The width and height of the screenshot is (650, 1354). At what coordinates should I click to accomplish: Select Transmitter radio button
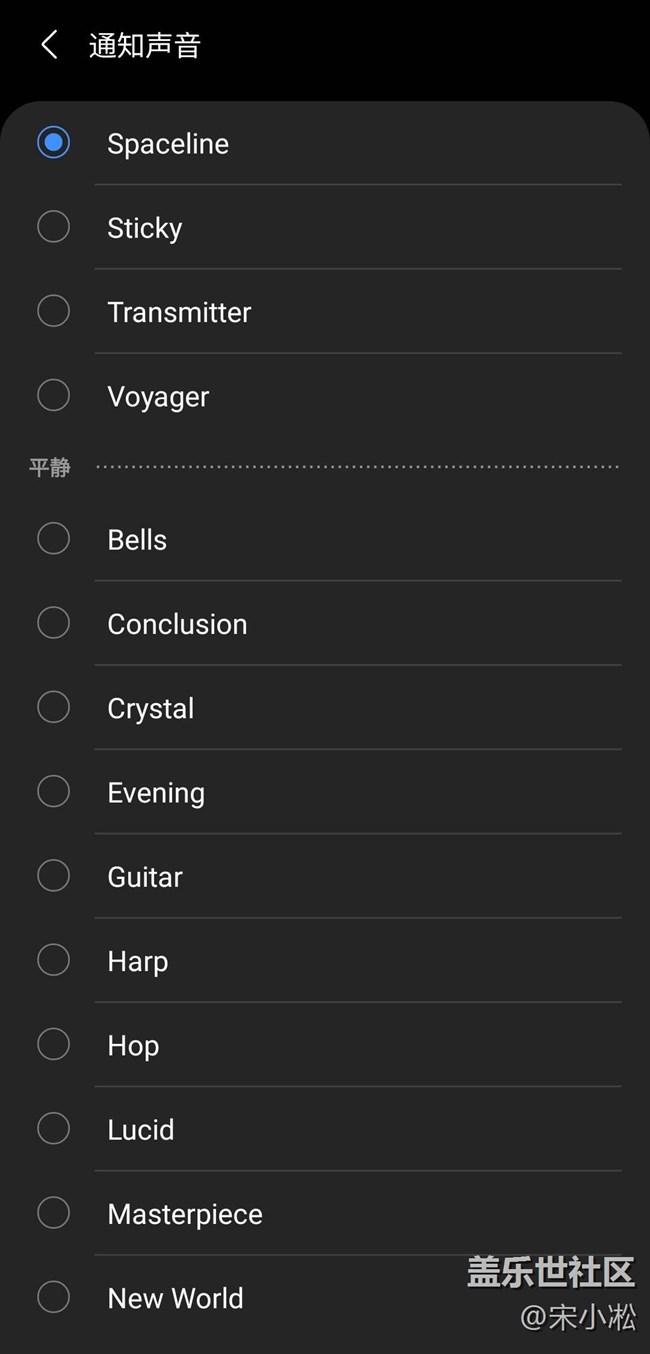pyautogui.click(x=53, y=311)
